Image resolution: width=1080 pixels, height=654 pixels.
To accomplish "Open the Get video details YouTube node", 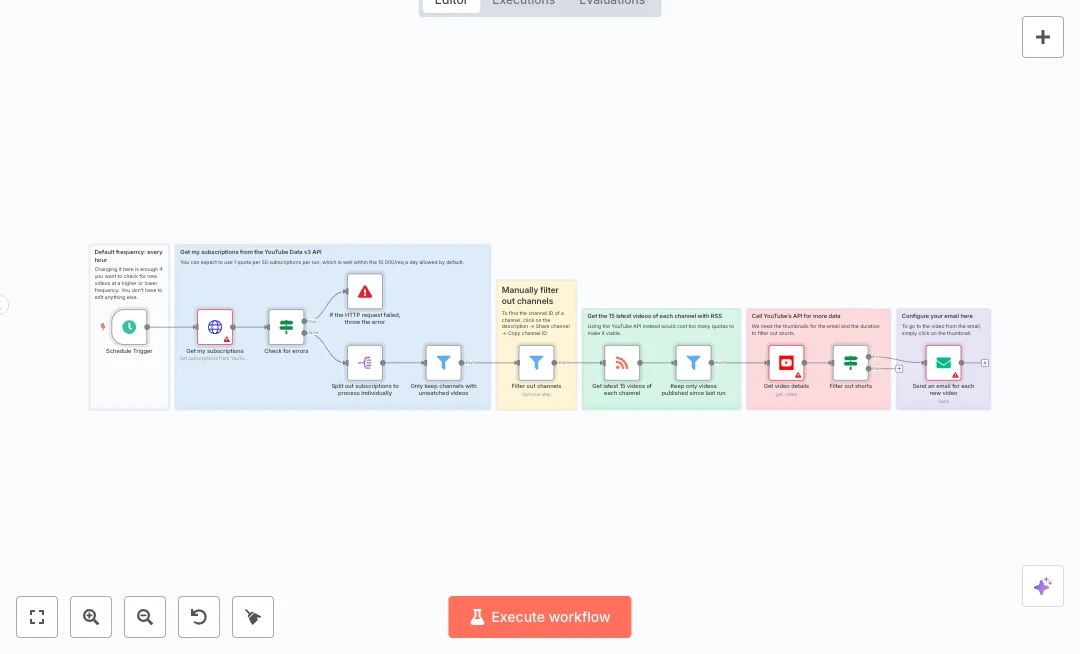I will click(786, 363).
